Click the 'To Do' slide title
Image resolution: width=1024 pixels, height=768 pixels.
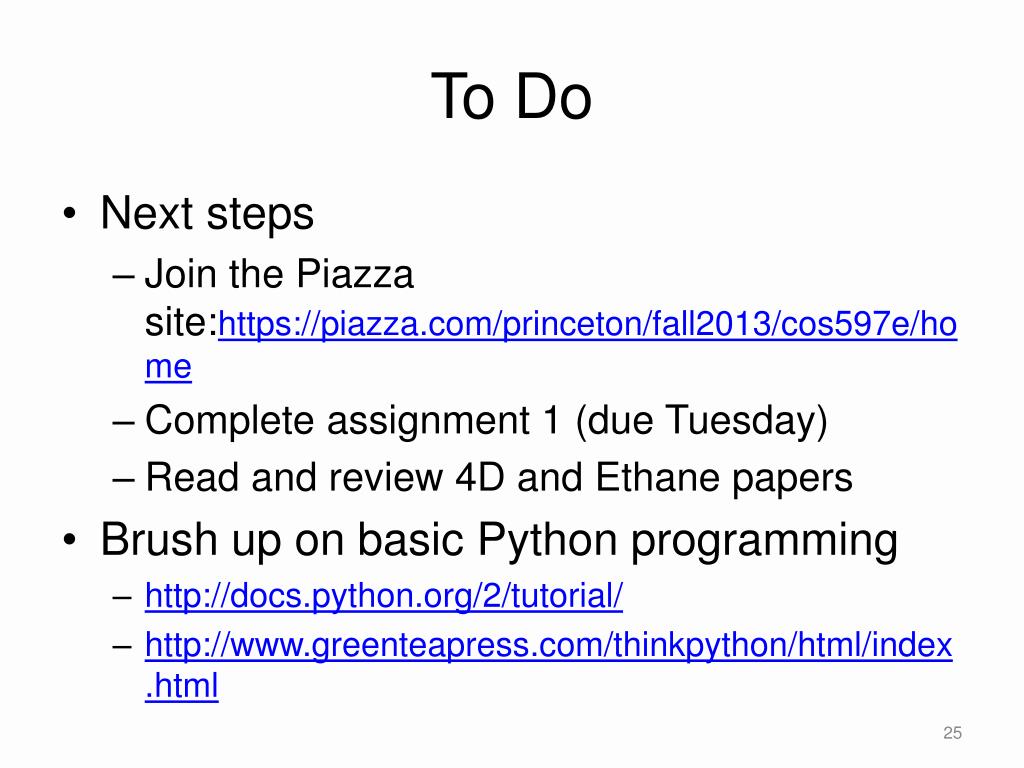pos(511,97)
